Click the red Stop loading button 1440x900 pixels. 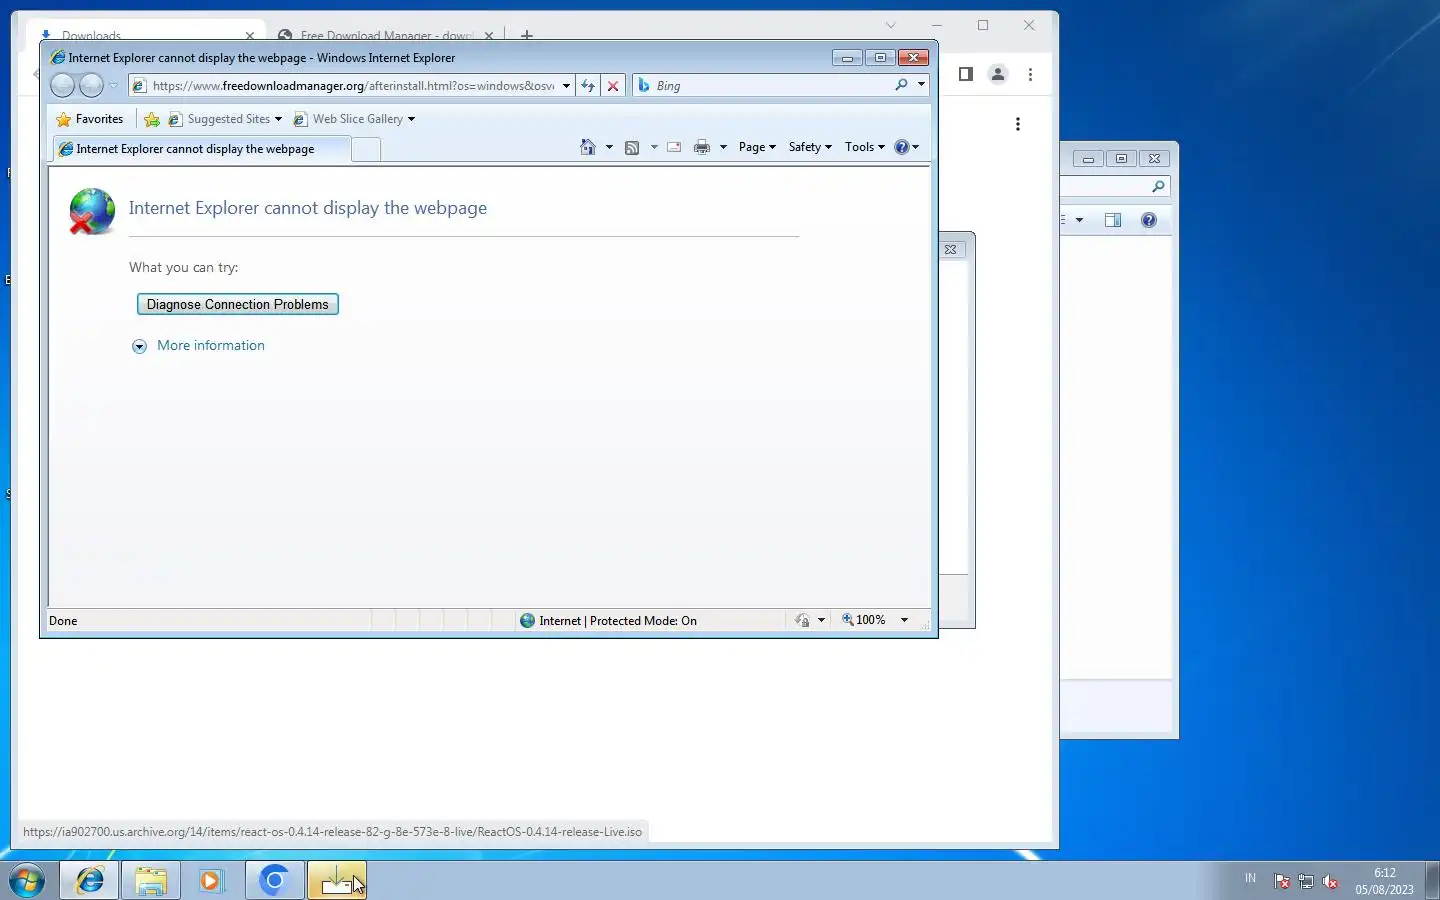pyautogui.click(x=613, y=86)
